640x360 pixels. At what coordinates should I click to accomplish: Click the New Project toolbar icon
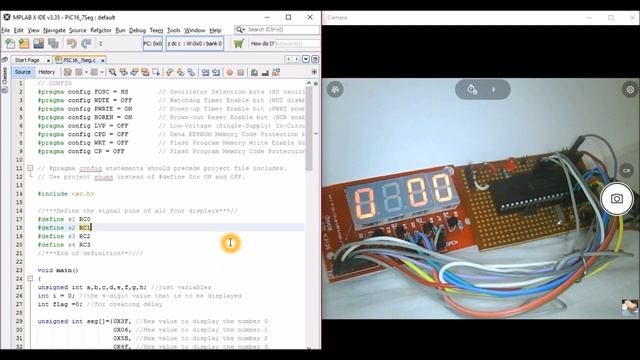pos(24,44)
